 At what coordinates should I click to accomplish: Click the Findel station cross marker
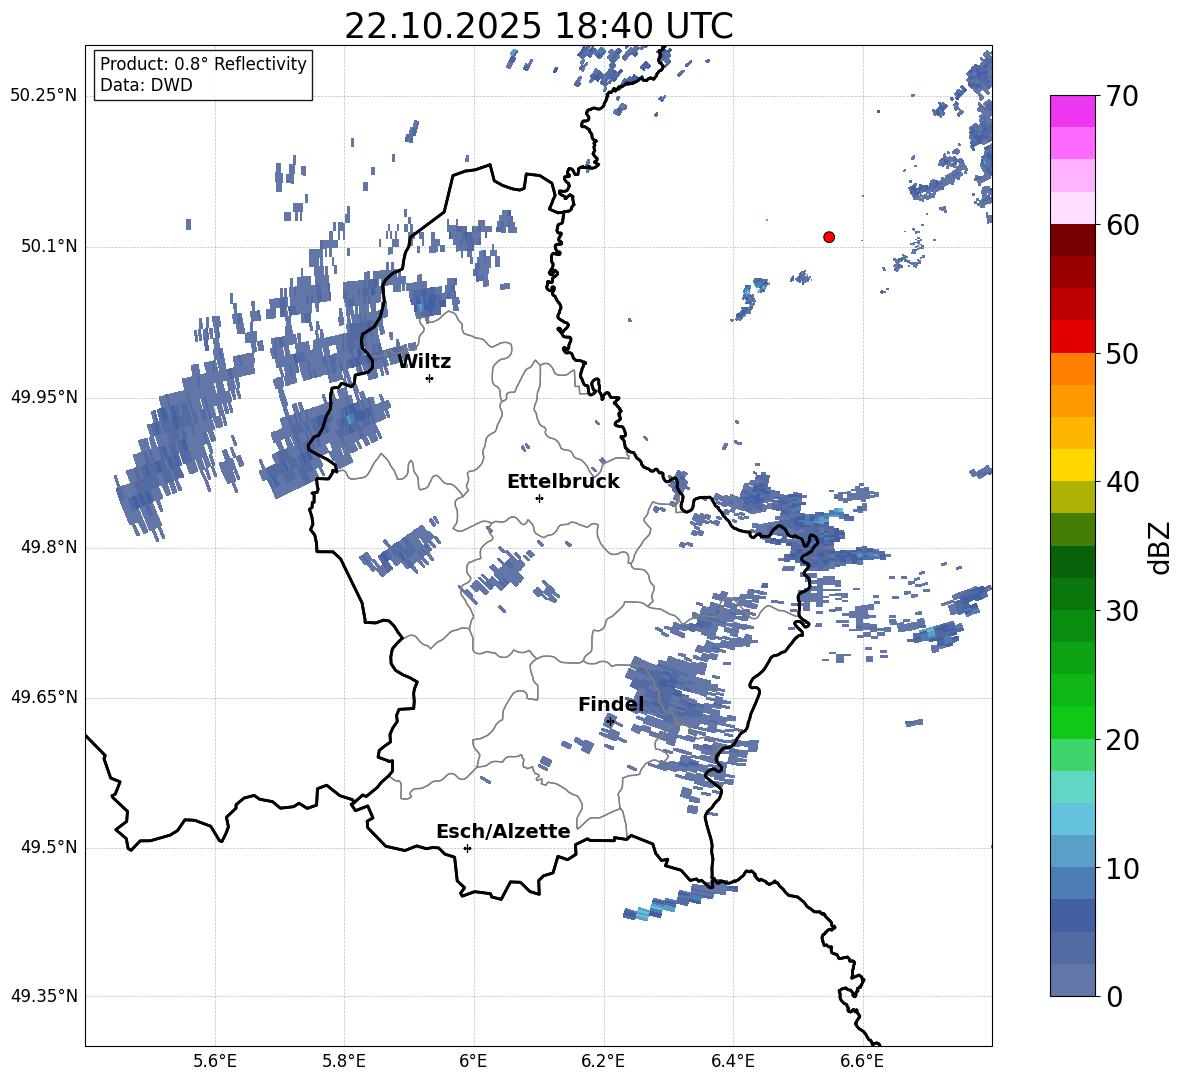coord(610,722)
